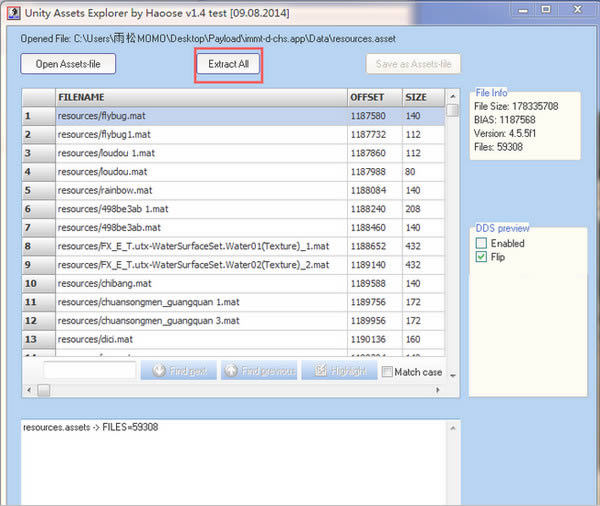Minimize the Unity Assets Explorer window
600x506 pixels.
pos(522,9)
